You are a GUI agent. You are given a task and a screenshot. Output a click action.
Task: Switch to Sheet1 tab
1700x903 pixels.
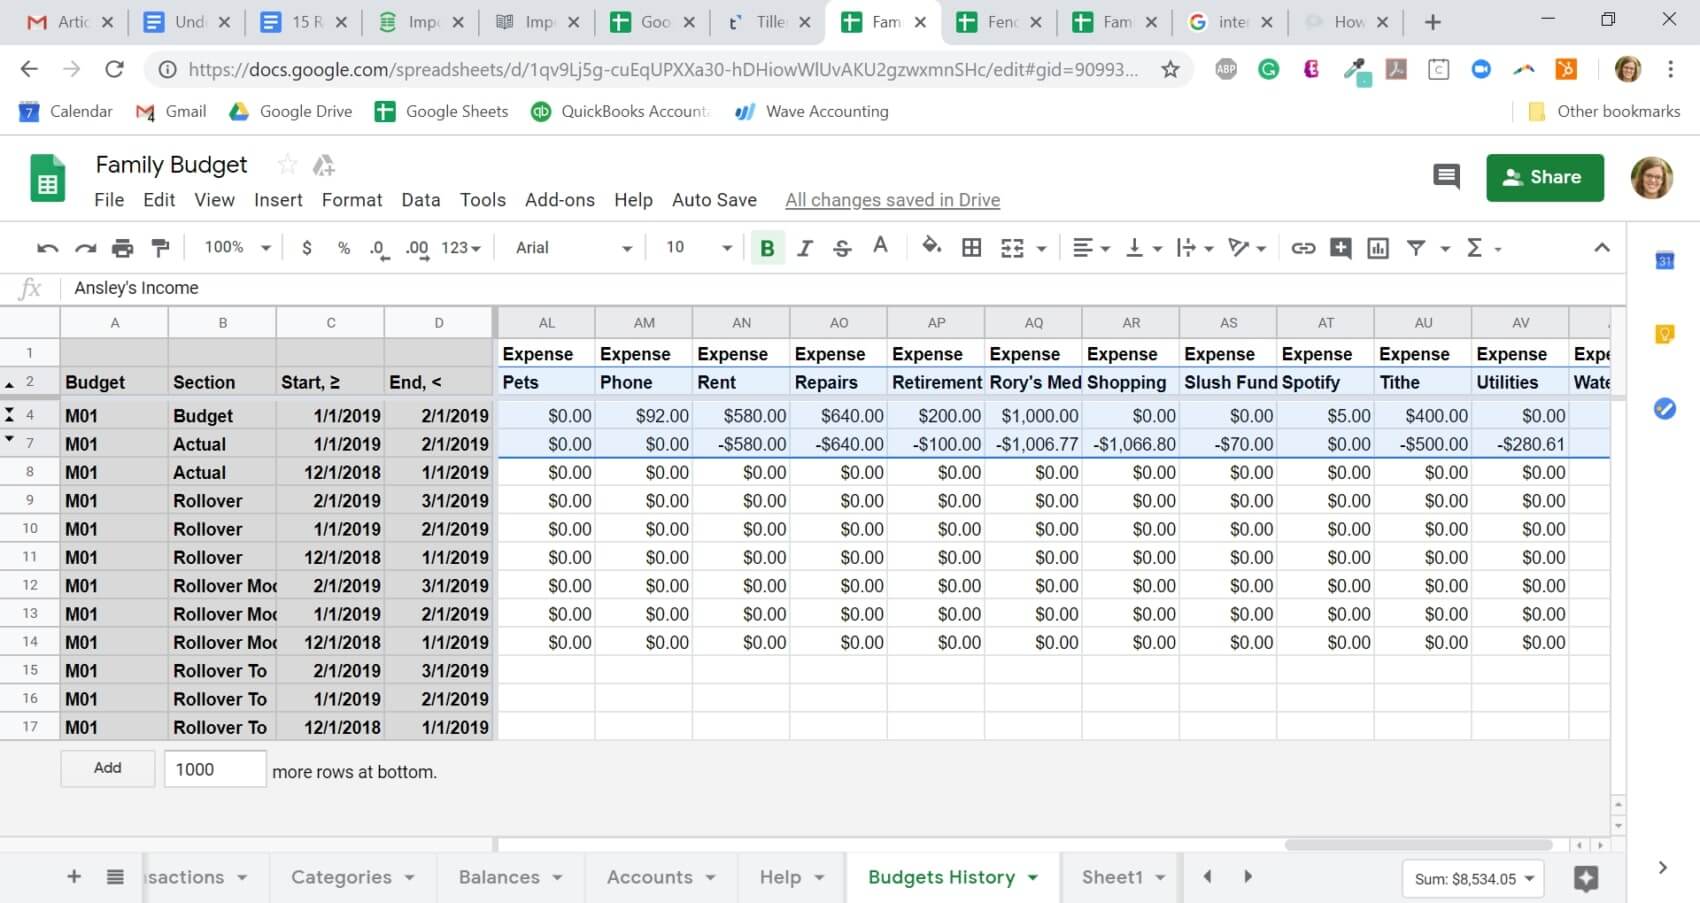click(1112, 877)
